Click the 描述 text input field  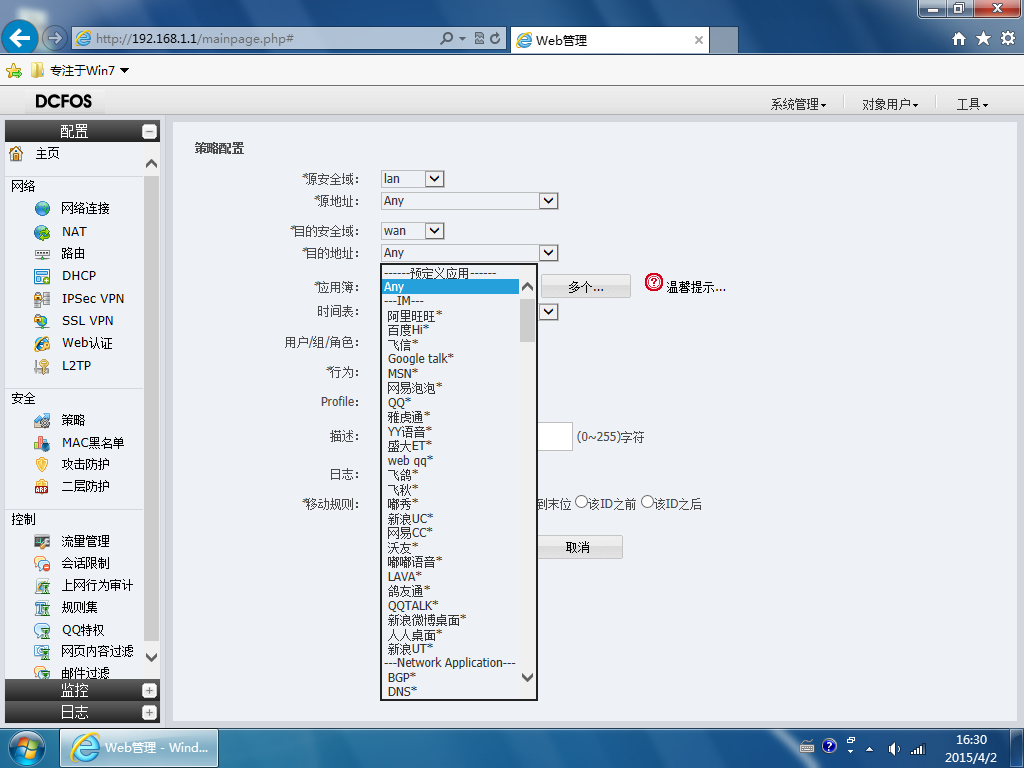coord(554,436)
